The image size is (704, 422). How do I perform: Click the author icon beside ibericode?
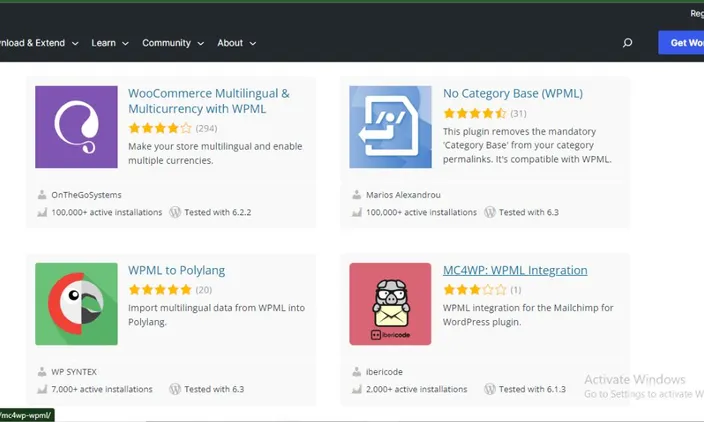point(356,372)
